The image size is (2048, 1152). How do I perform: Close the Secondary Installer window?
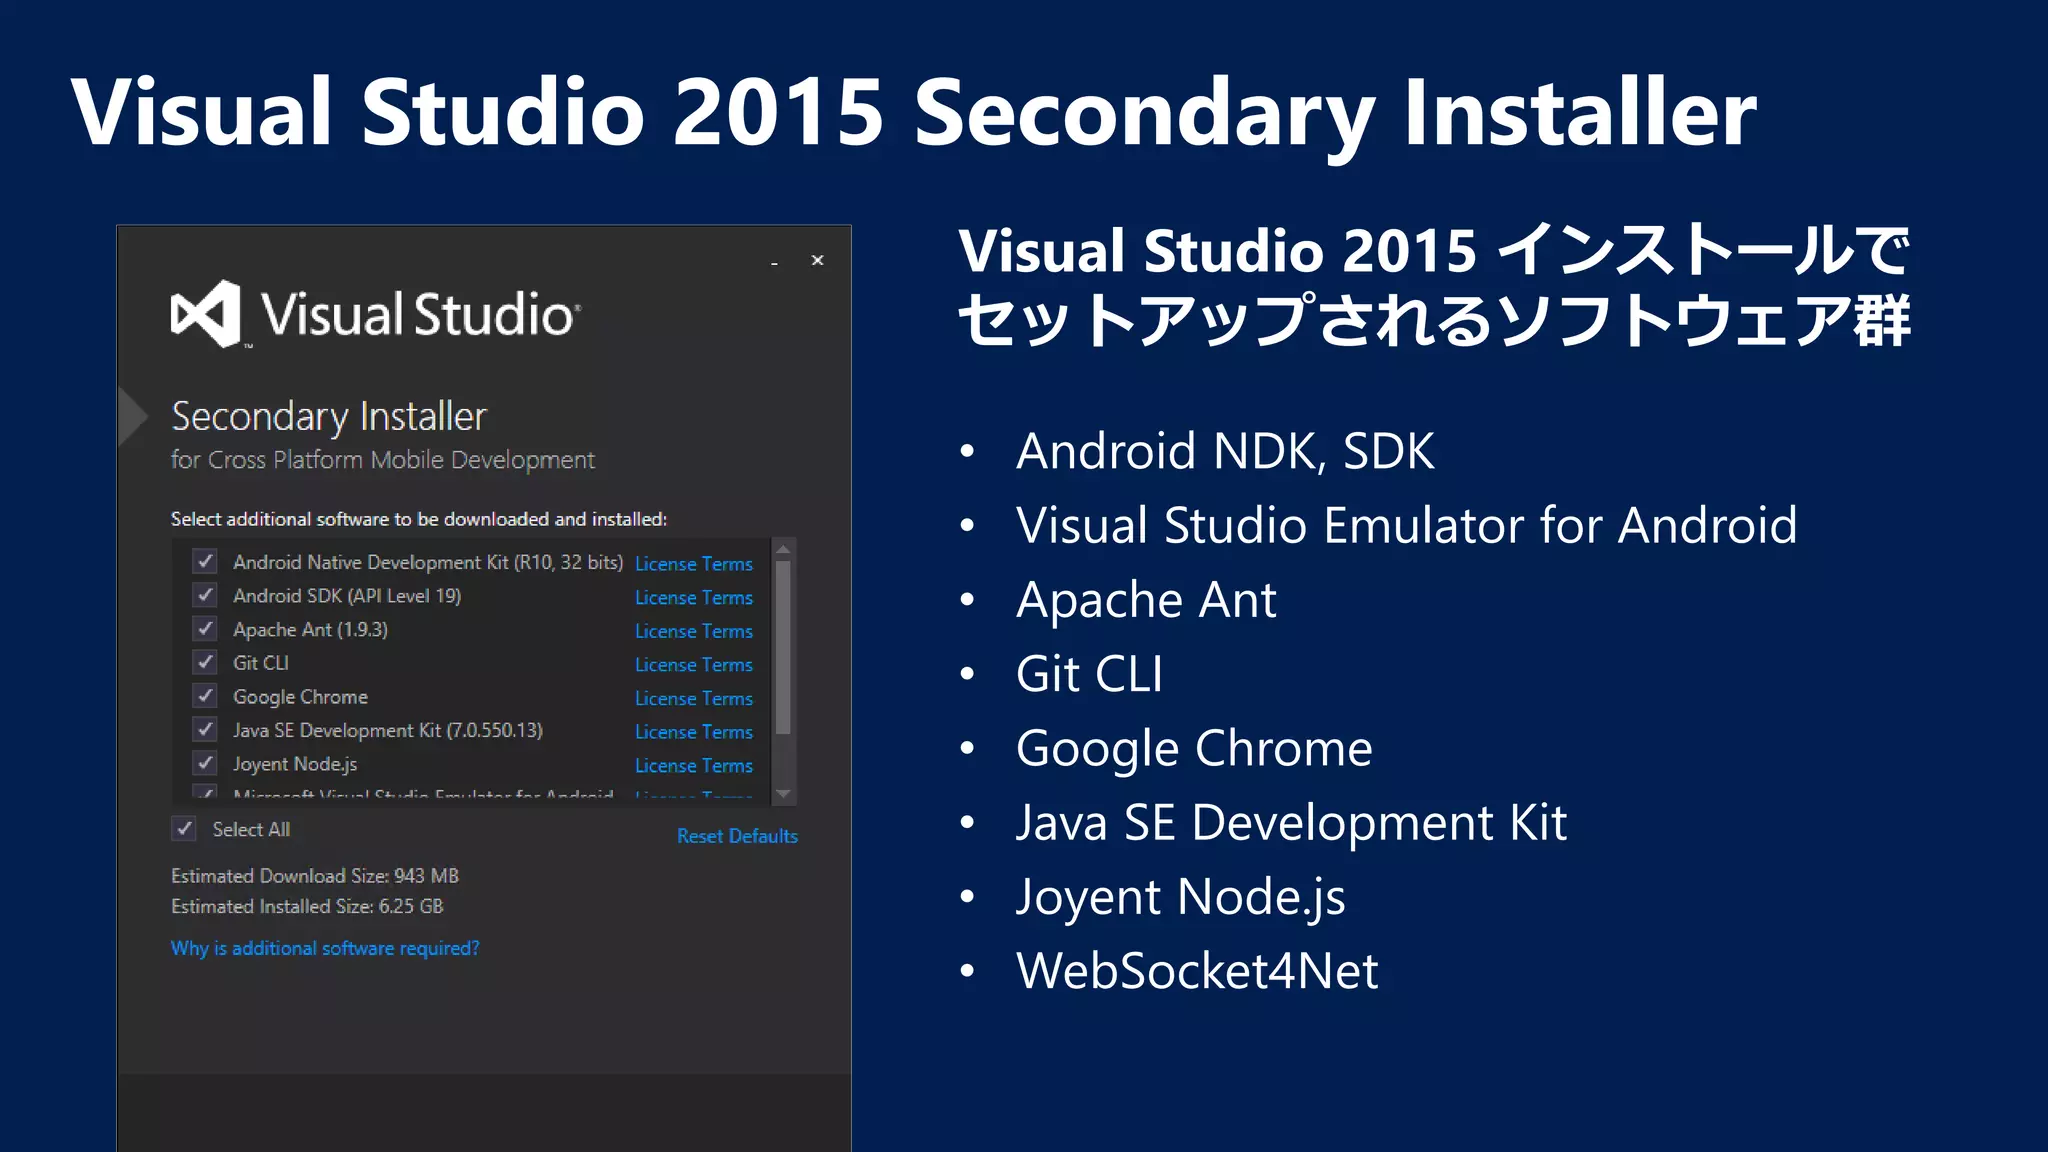817,260
